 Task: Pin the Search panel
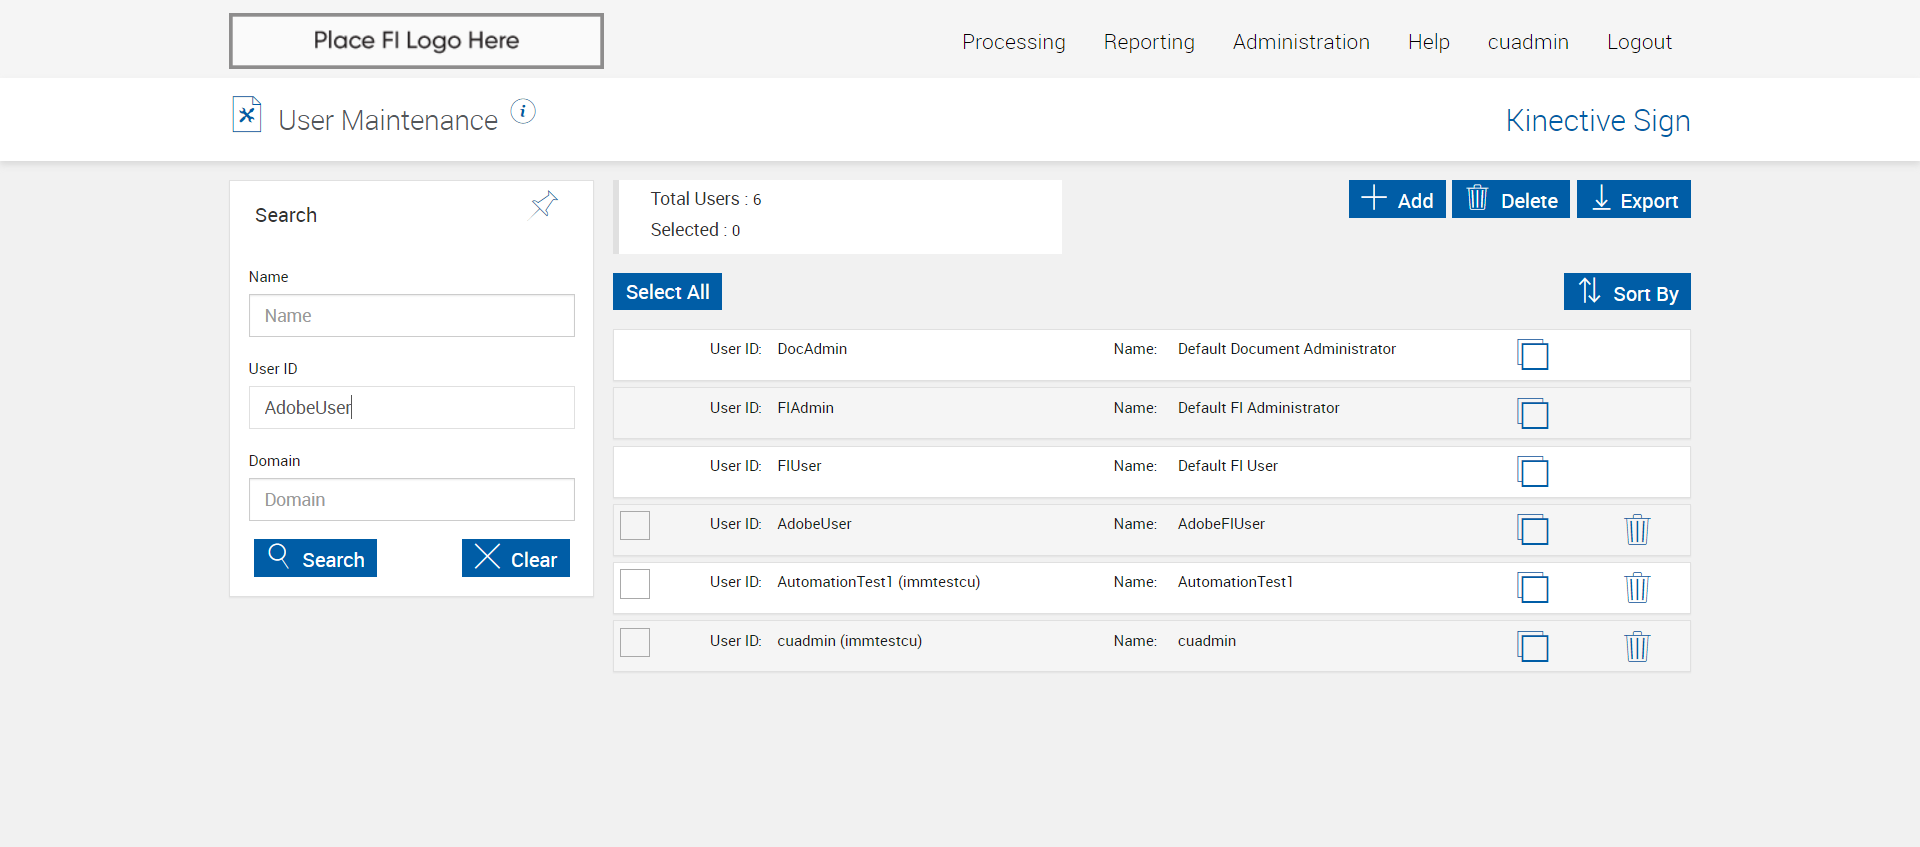click(x=544, y=205)
